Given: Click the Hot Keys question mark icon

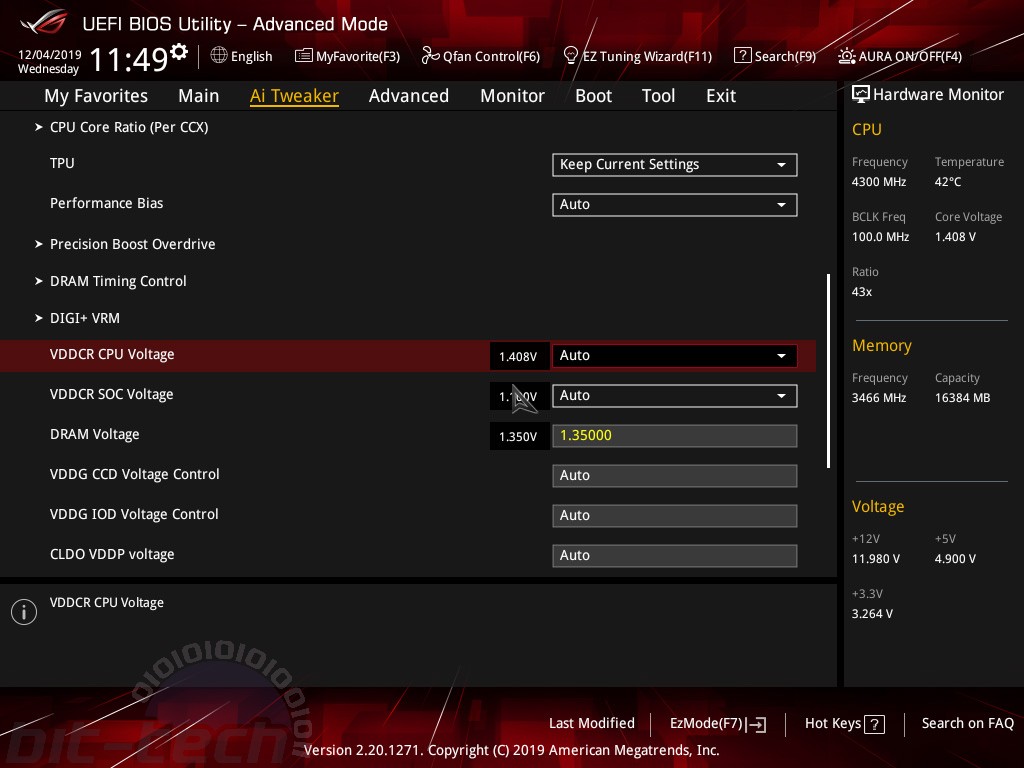Looking at the screenshot, I should (874, 724).
